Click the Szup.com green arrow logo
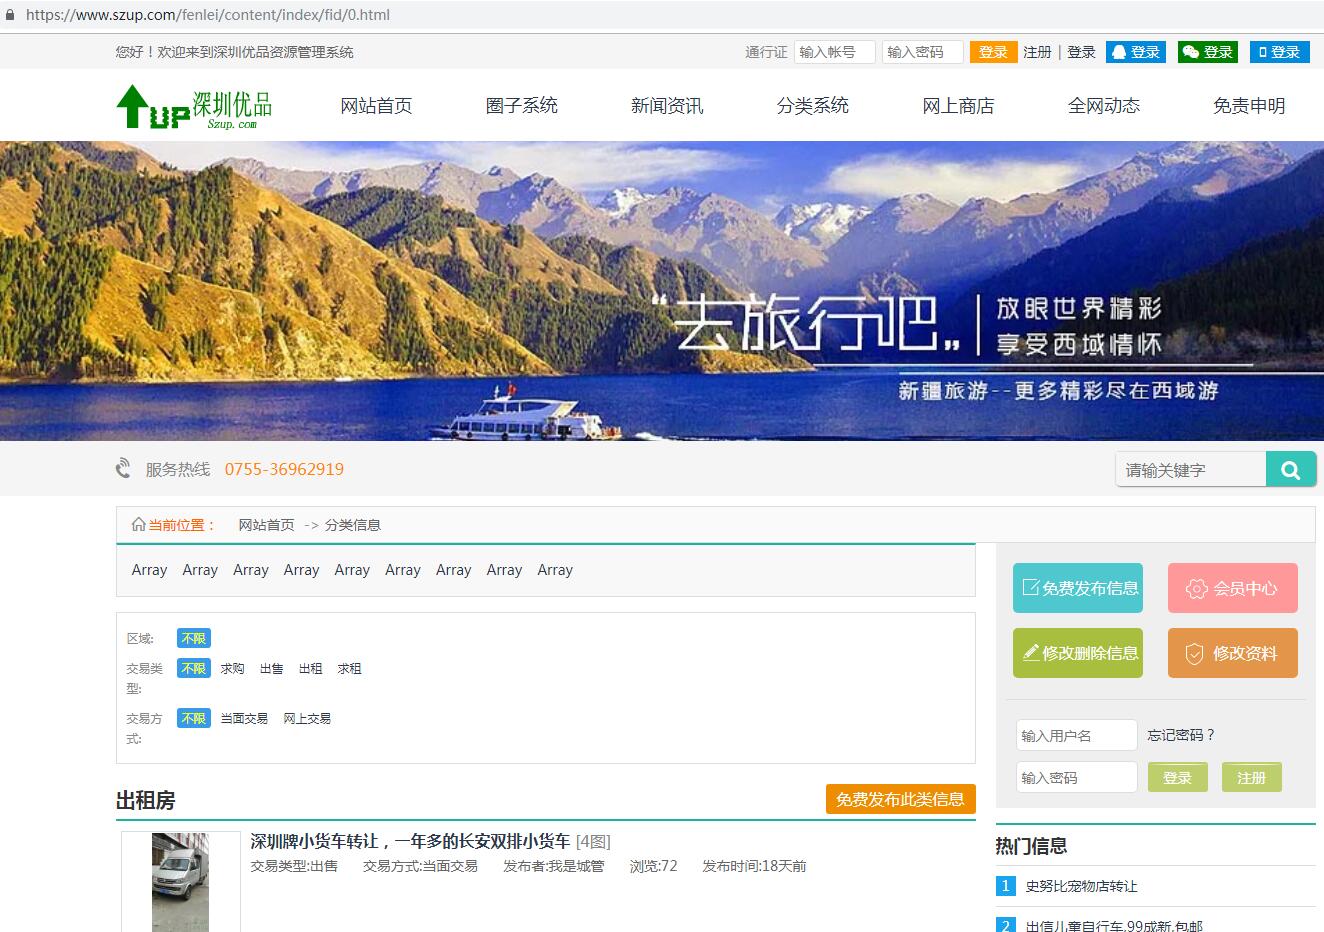This screenshot has height=932, width=1324. coord(193,106)
